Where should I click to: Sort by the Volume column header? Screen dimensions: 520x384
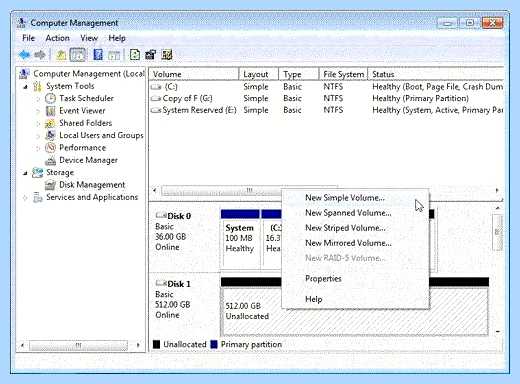coord(194,74)
